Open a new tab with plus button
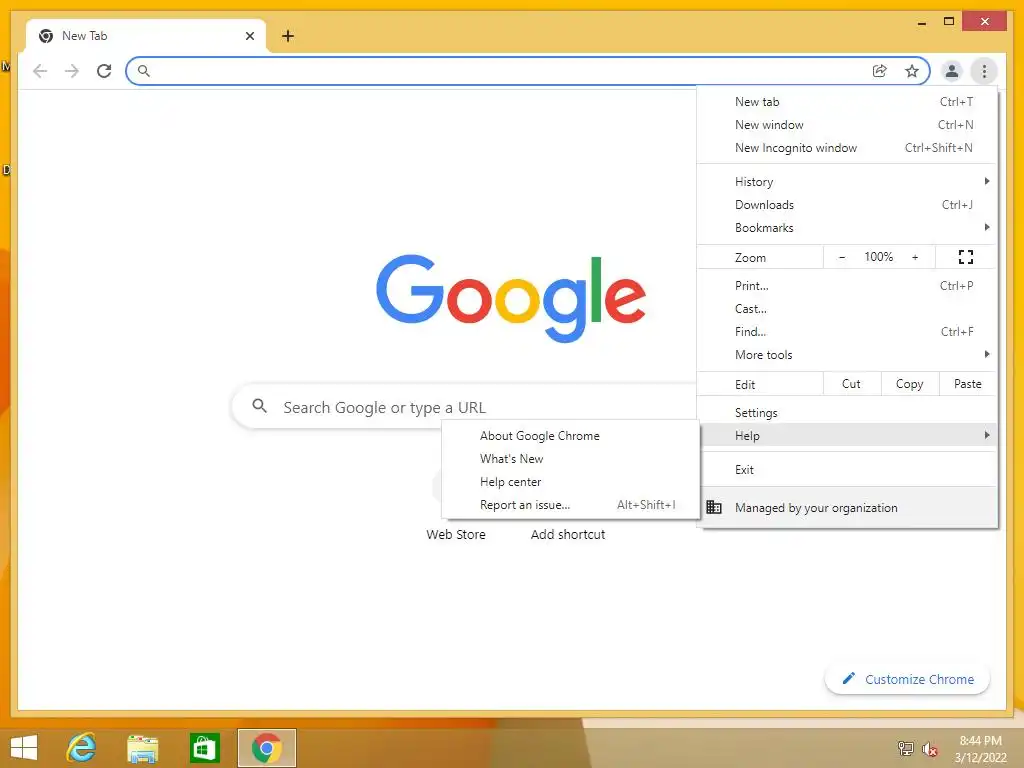Viewport: 1024px width, 768px height. [x=287, y=36]
